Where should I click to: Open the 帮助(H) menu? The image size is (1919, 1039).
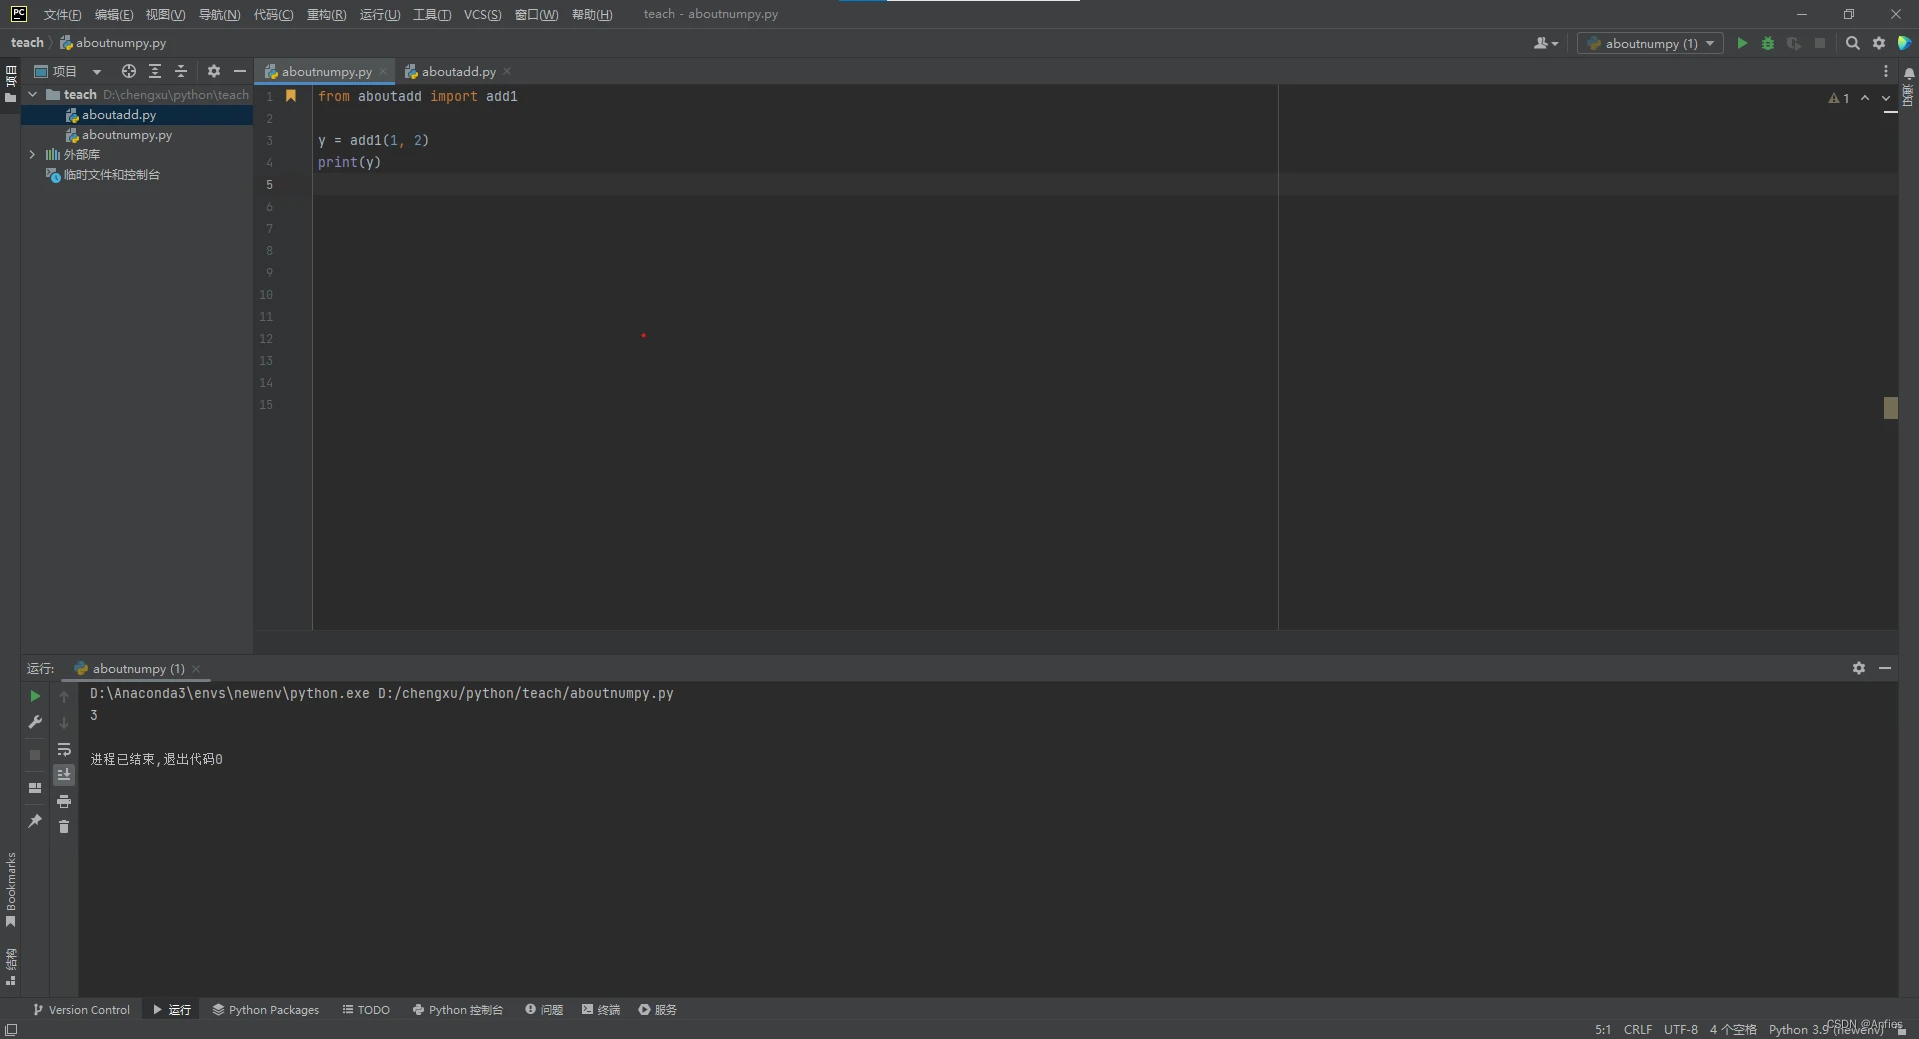(592, 14)
